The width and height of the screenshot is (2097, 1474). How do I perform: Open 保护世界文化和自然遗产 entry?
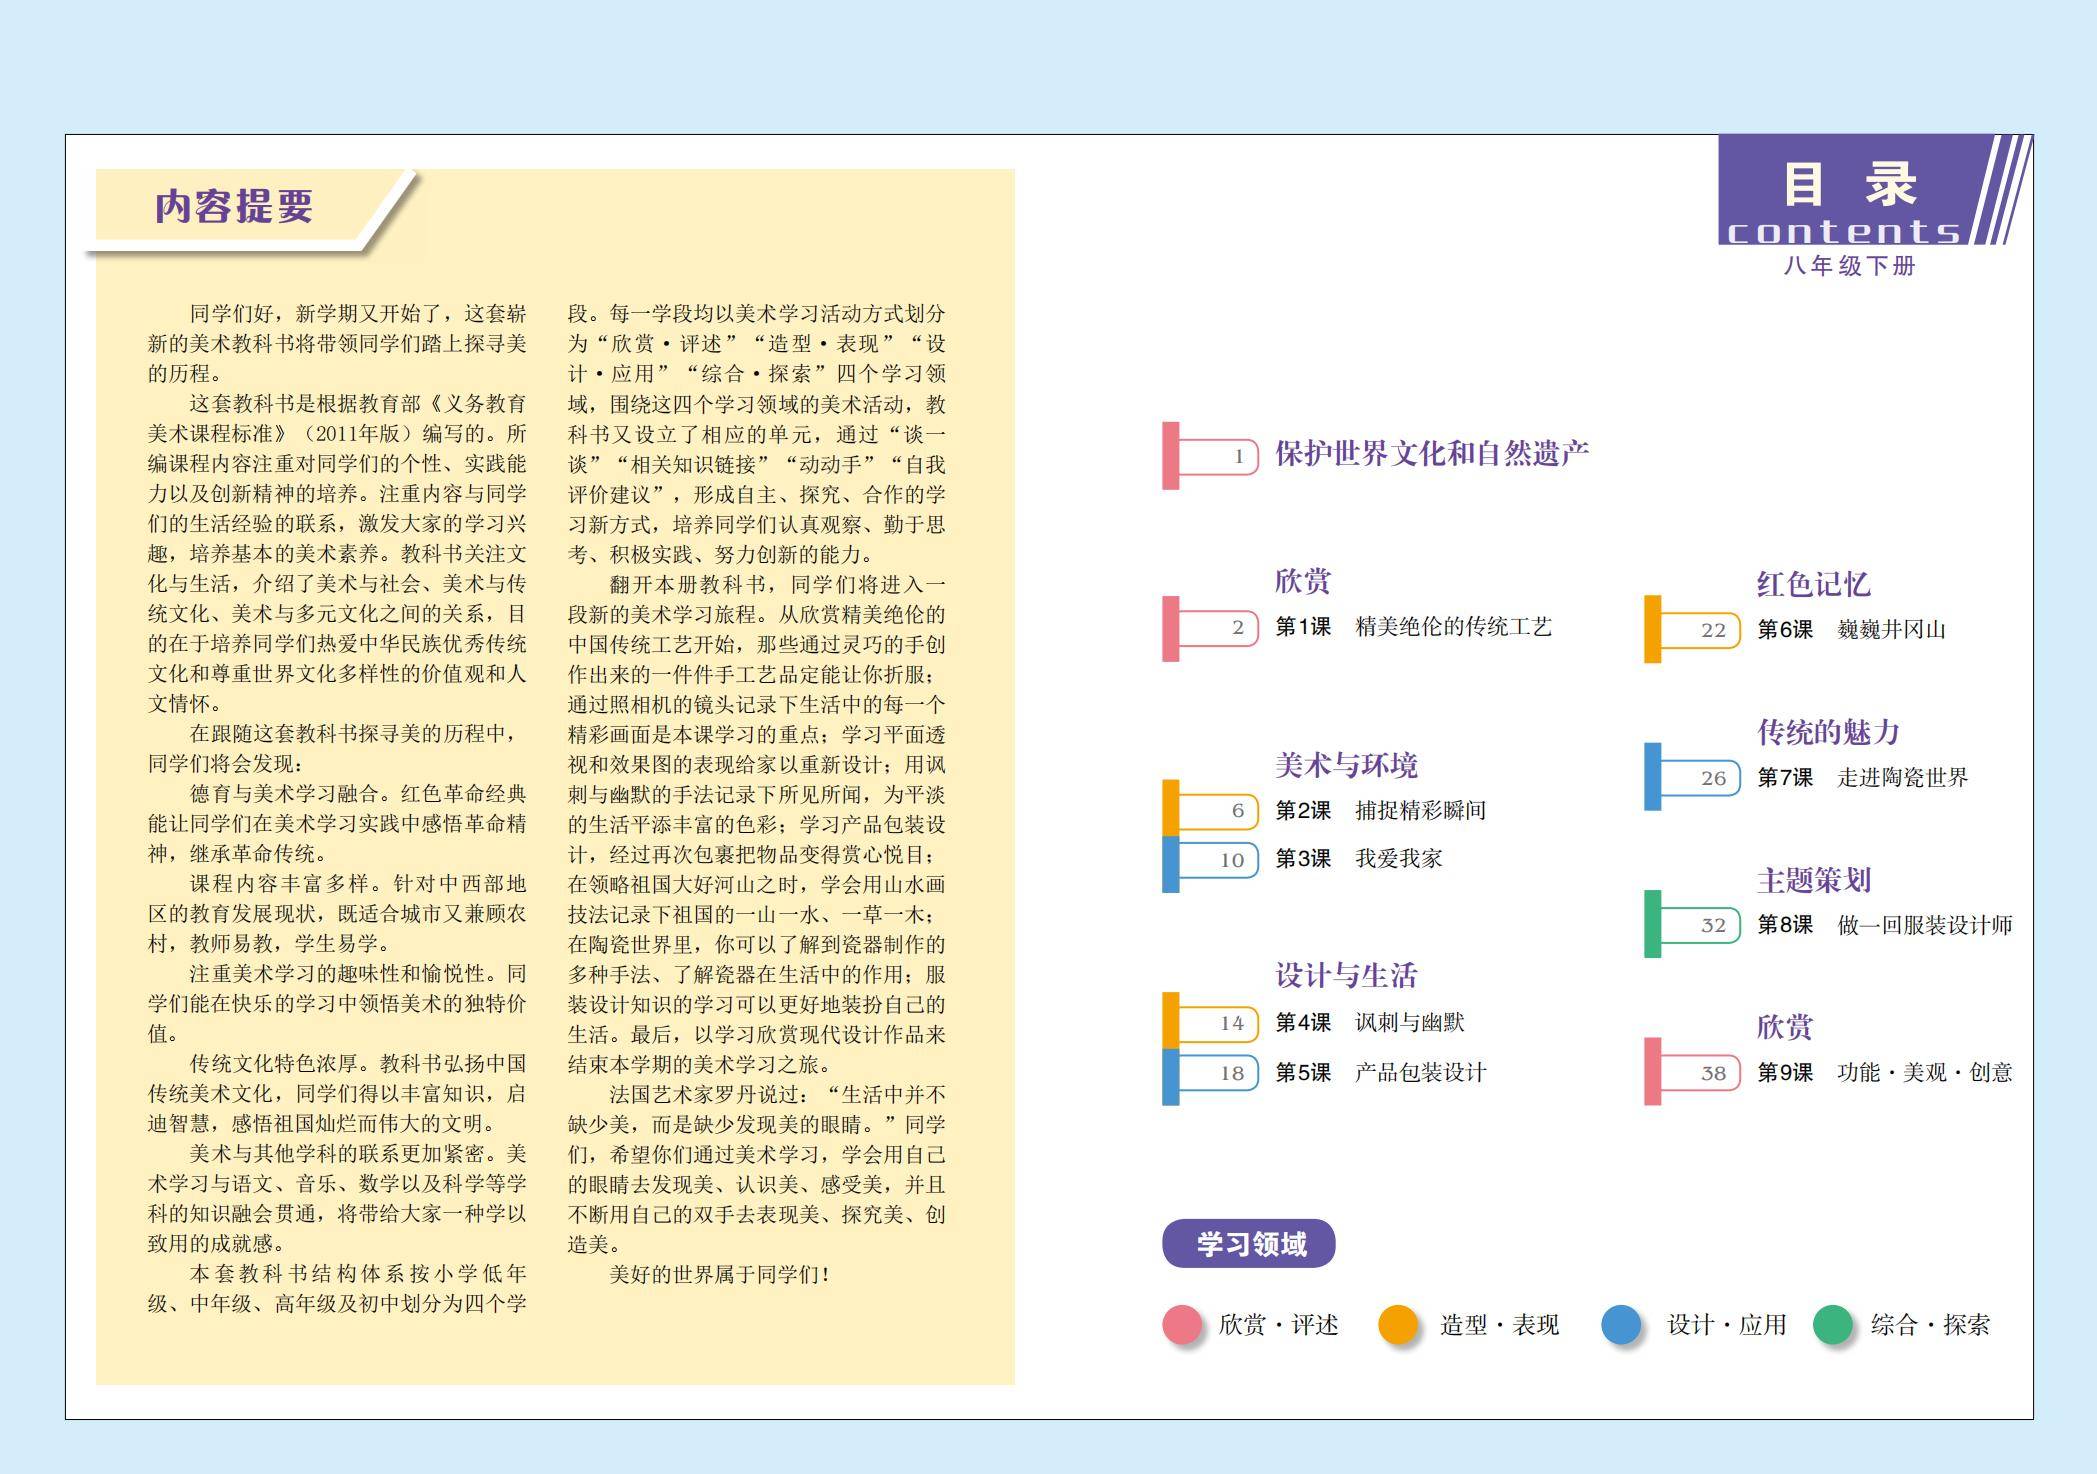(1431, 454)
